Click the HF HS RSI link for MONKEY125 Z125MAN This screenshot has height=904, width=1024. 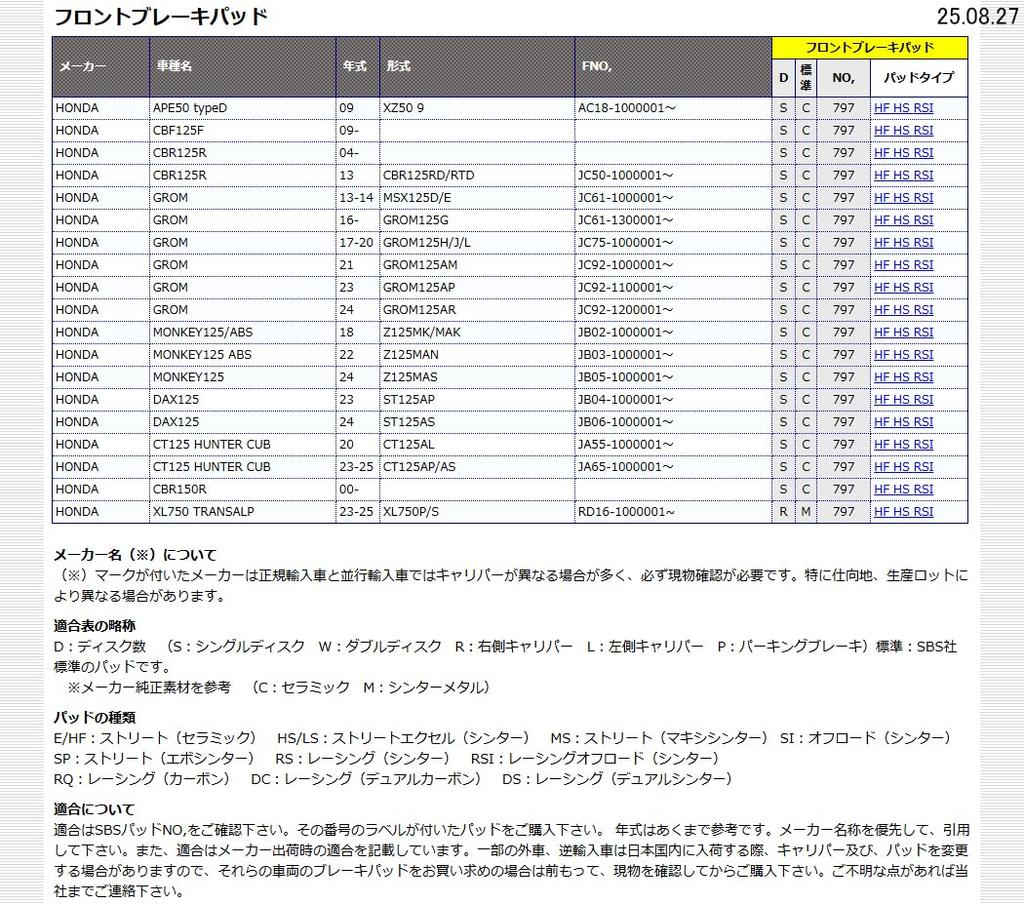point(903,355)
